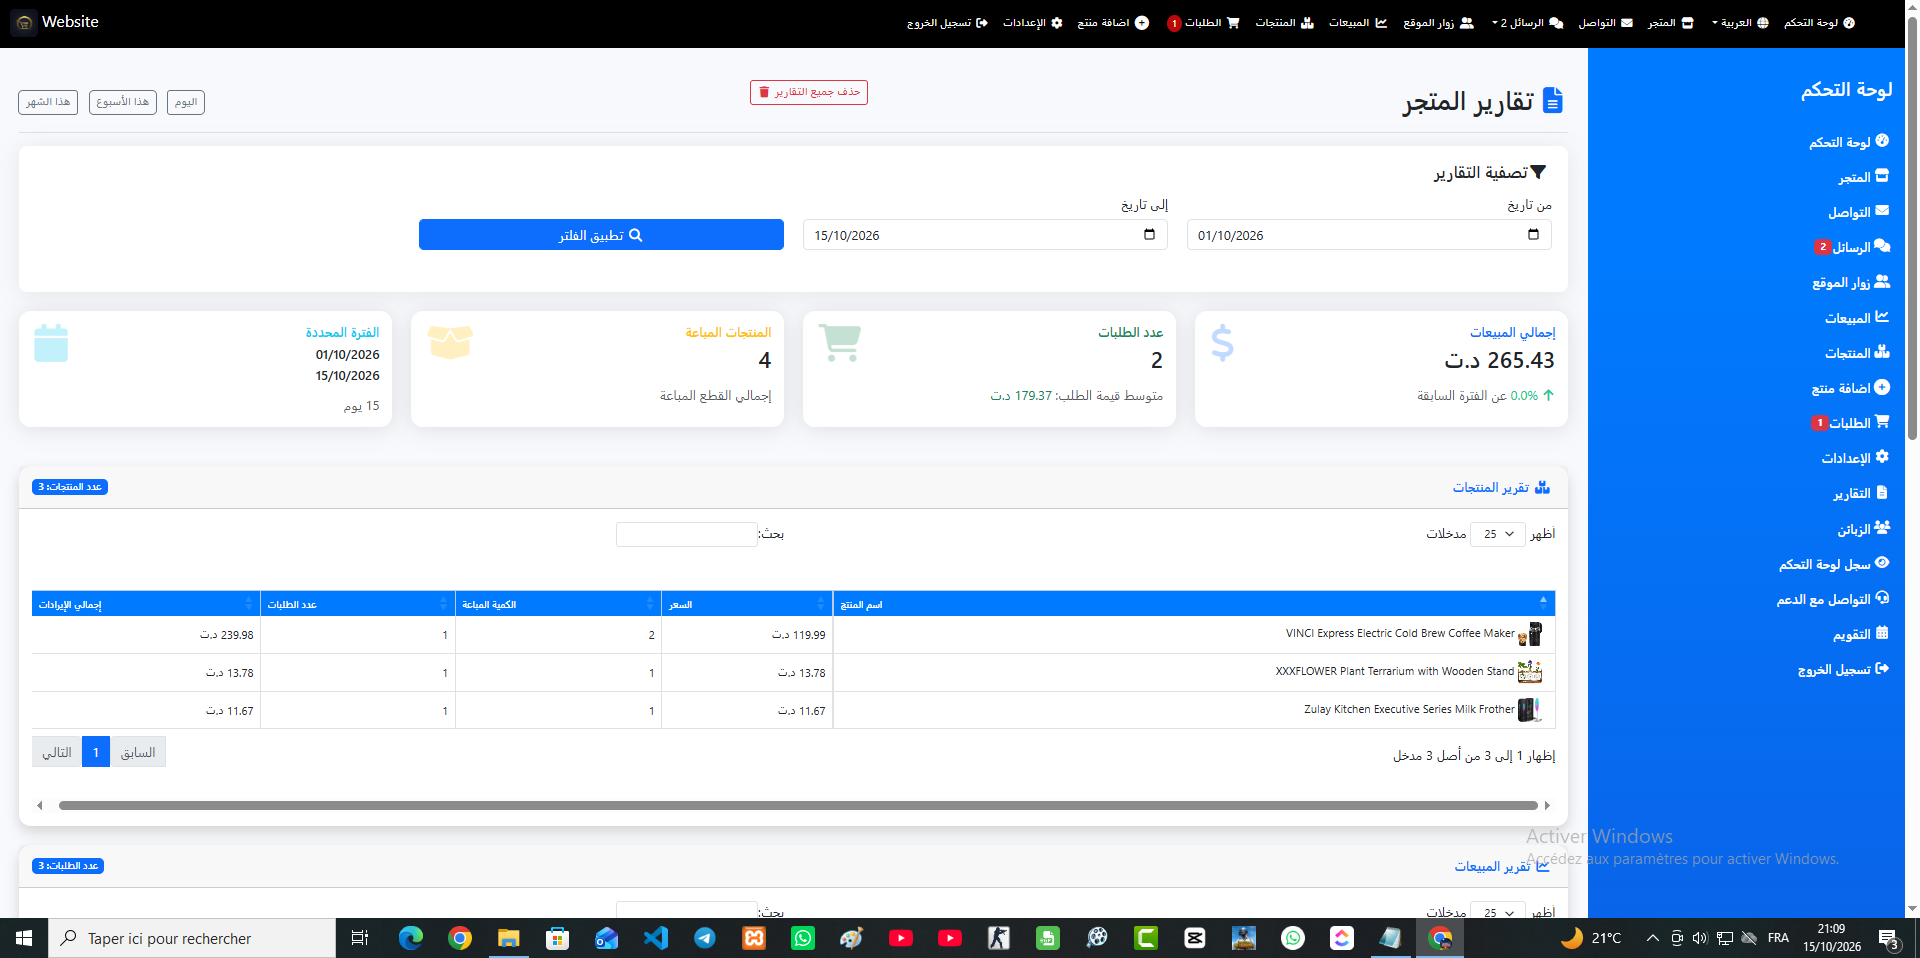Open Telegram from the Windows taskbar
Viewport: 1920px width, 958px height.
pyautogui.click(x=705, y=938)
